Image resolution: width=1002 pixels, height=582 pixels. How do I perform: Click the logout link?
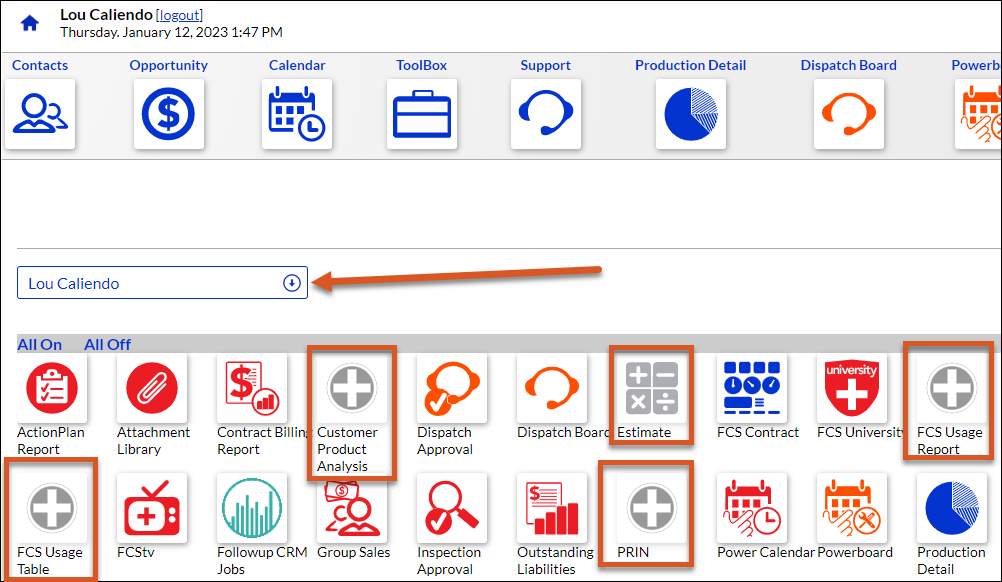[179, 15]
